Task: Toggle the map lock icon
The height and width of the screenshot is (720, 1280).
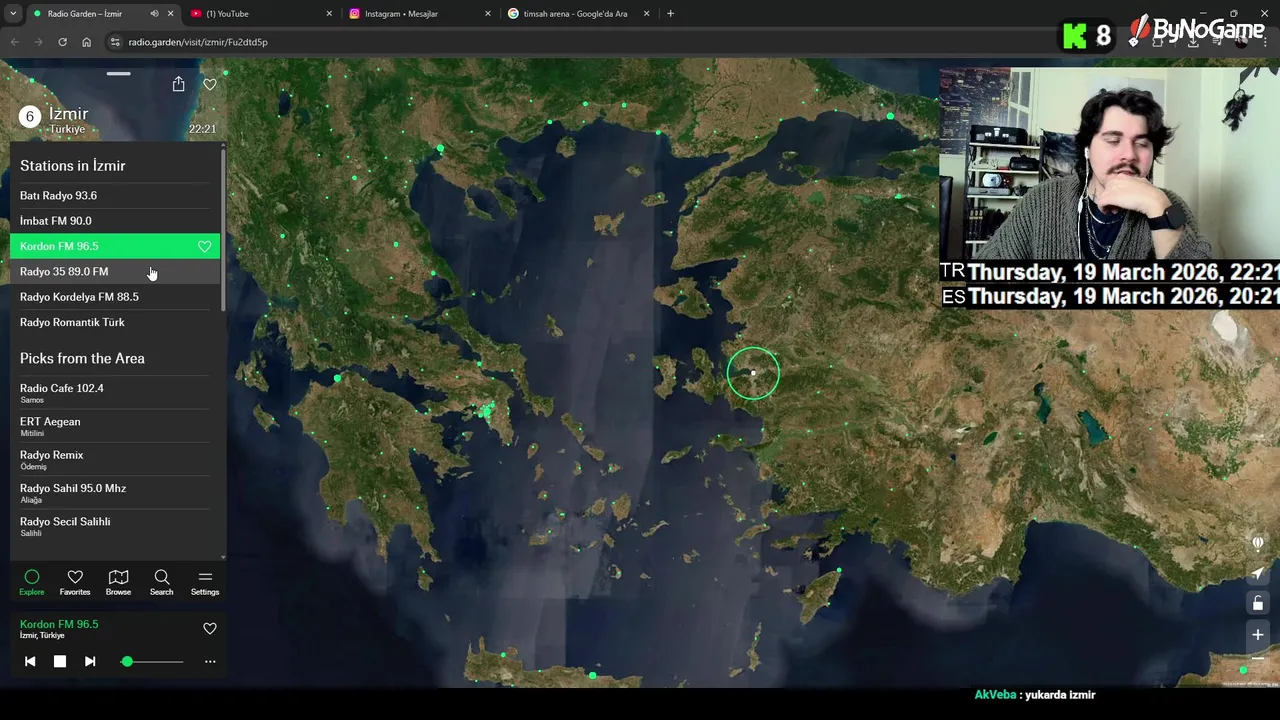Action: (1258, 603)
